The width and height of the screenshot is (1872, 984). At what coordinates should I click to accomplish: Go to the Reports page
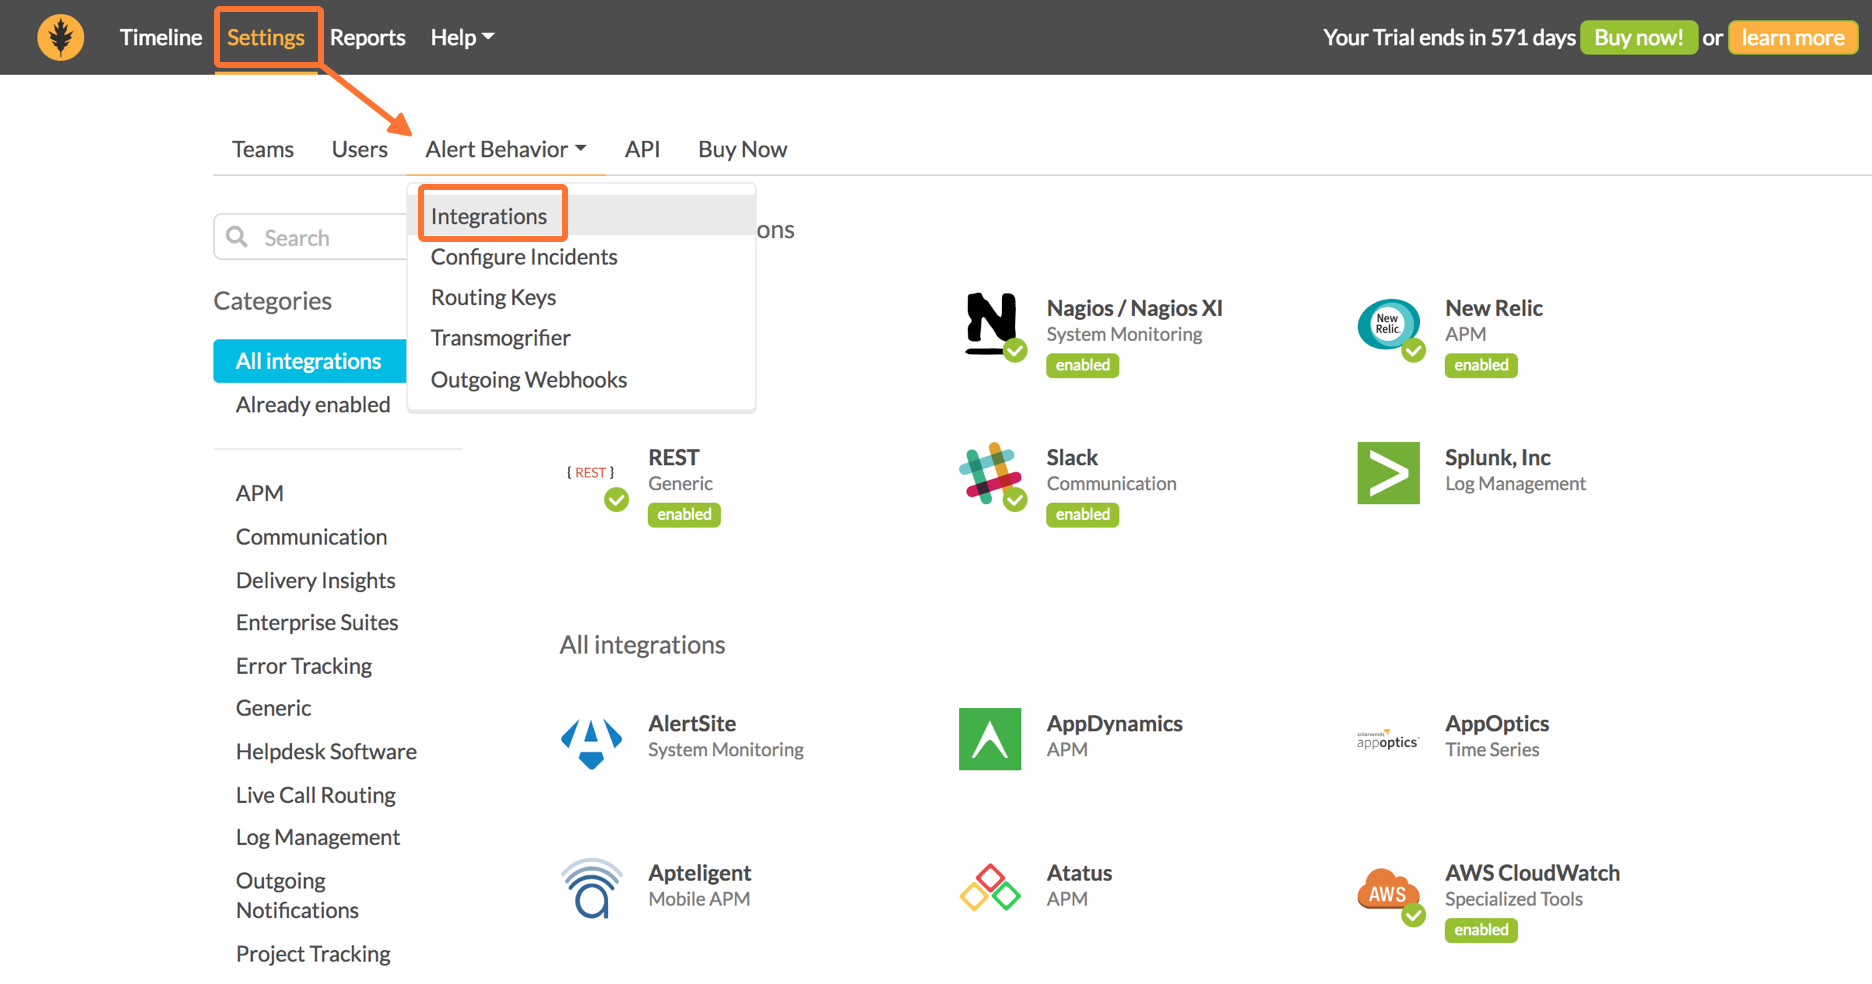point(368,37)
